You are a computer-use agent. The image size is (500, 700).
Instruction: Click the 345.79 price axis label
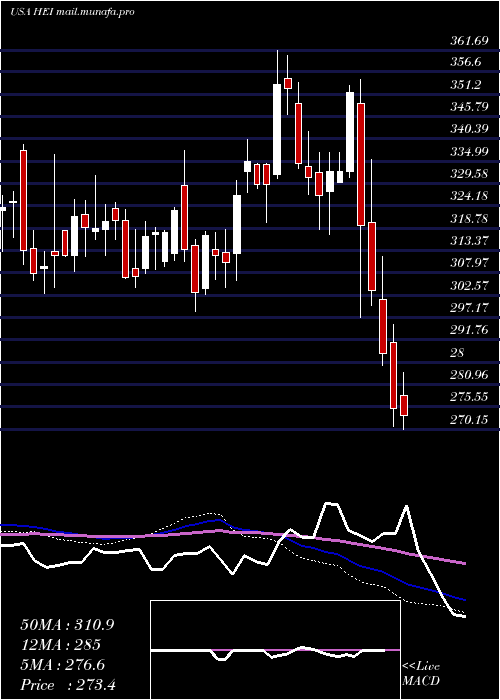(x=468, y=107)
